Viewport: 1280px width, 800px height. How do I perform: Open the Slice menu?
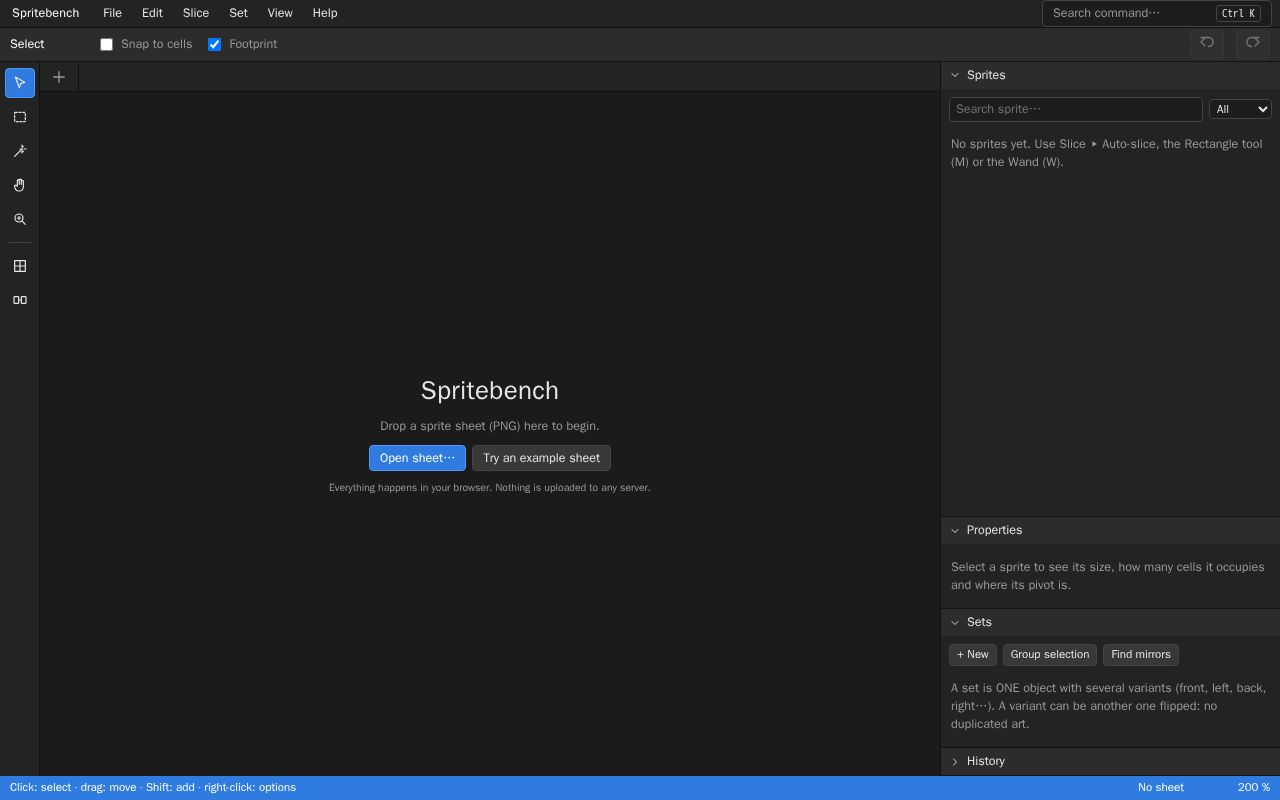(x=196, y=13)
